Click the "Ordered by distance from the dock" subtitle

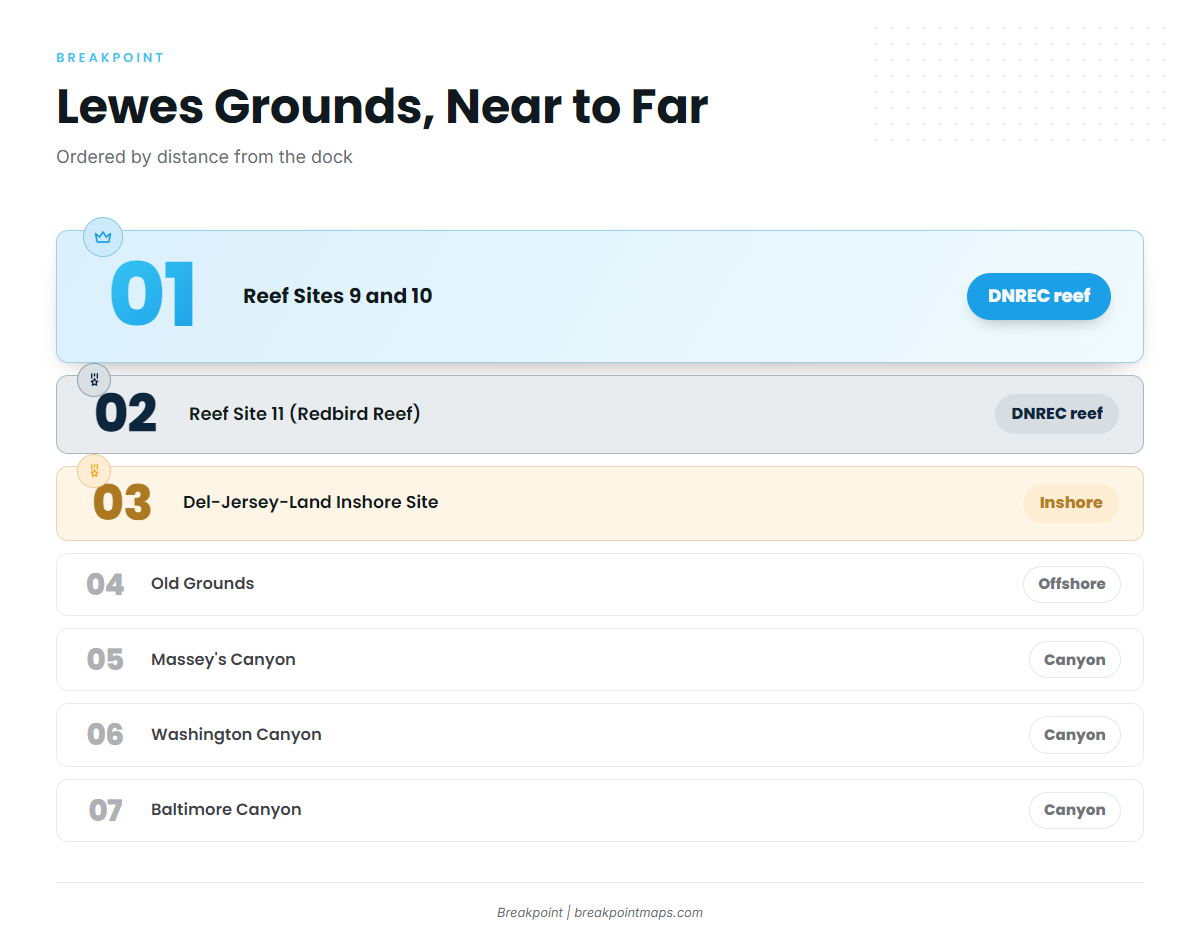(x=204, y=157)
